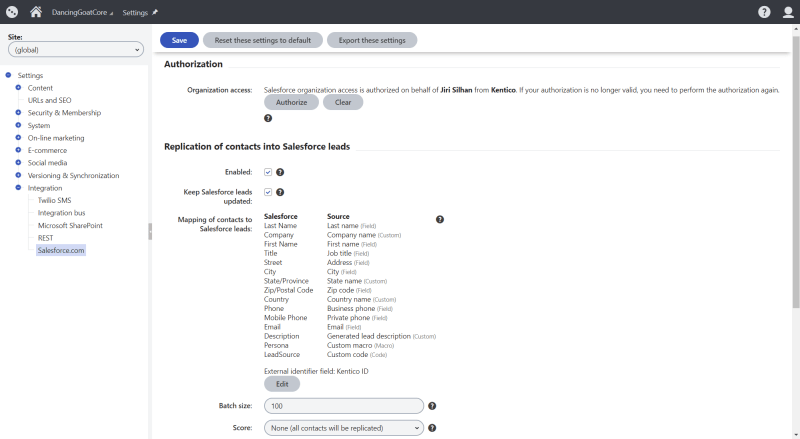Select REST settings
The width and height of the screenshot is (800, 439).
click(x=45, y=238)
